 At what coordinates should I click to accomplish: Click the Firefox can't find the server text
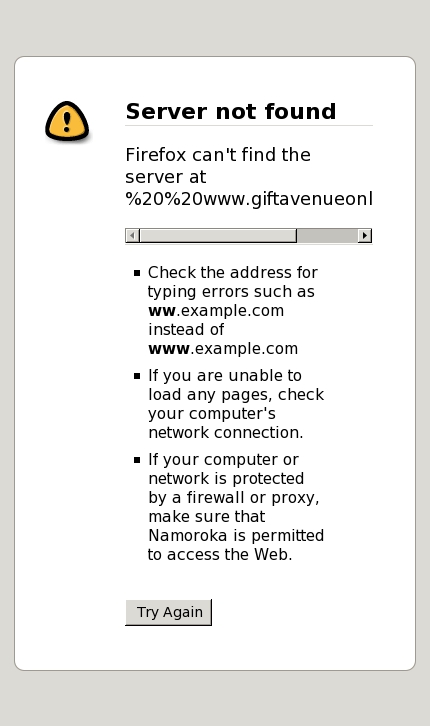tap(218, 165)
